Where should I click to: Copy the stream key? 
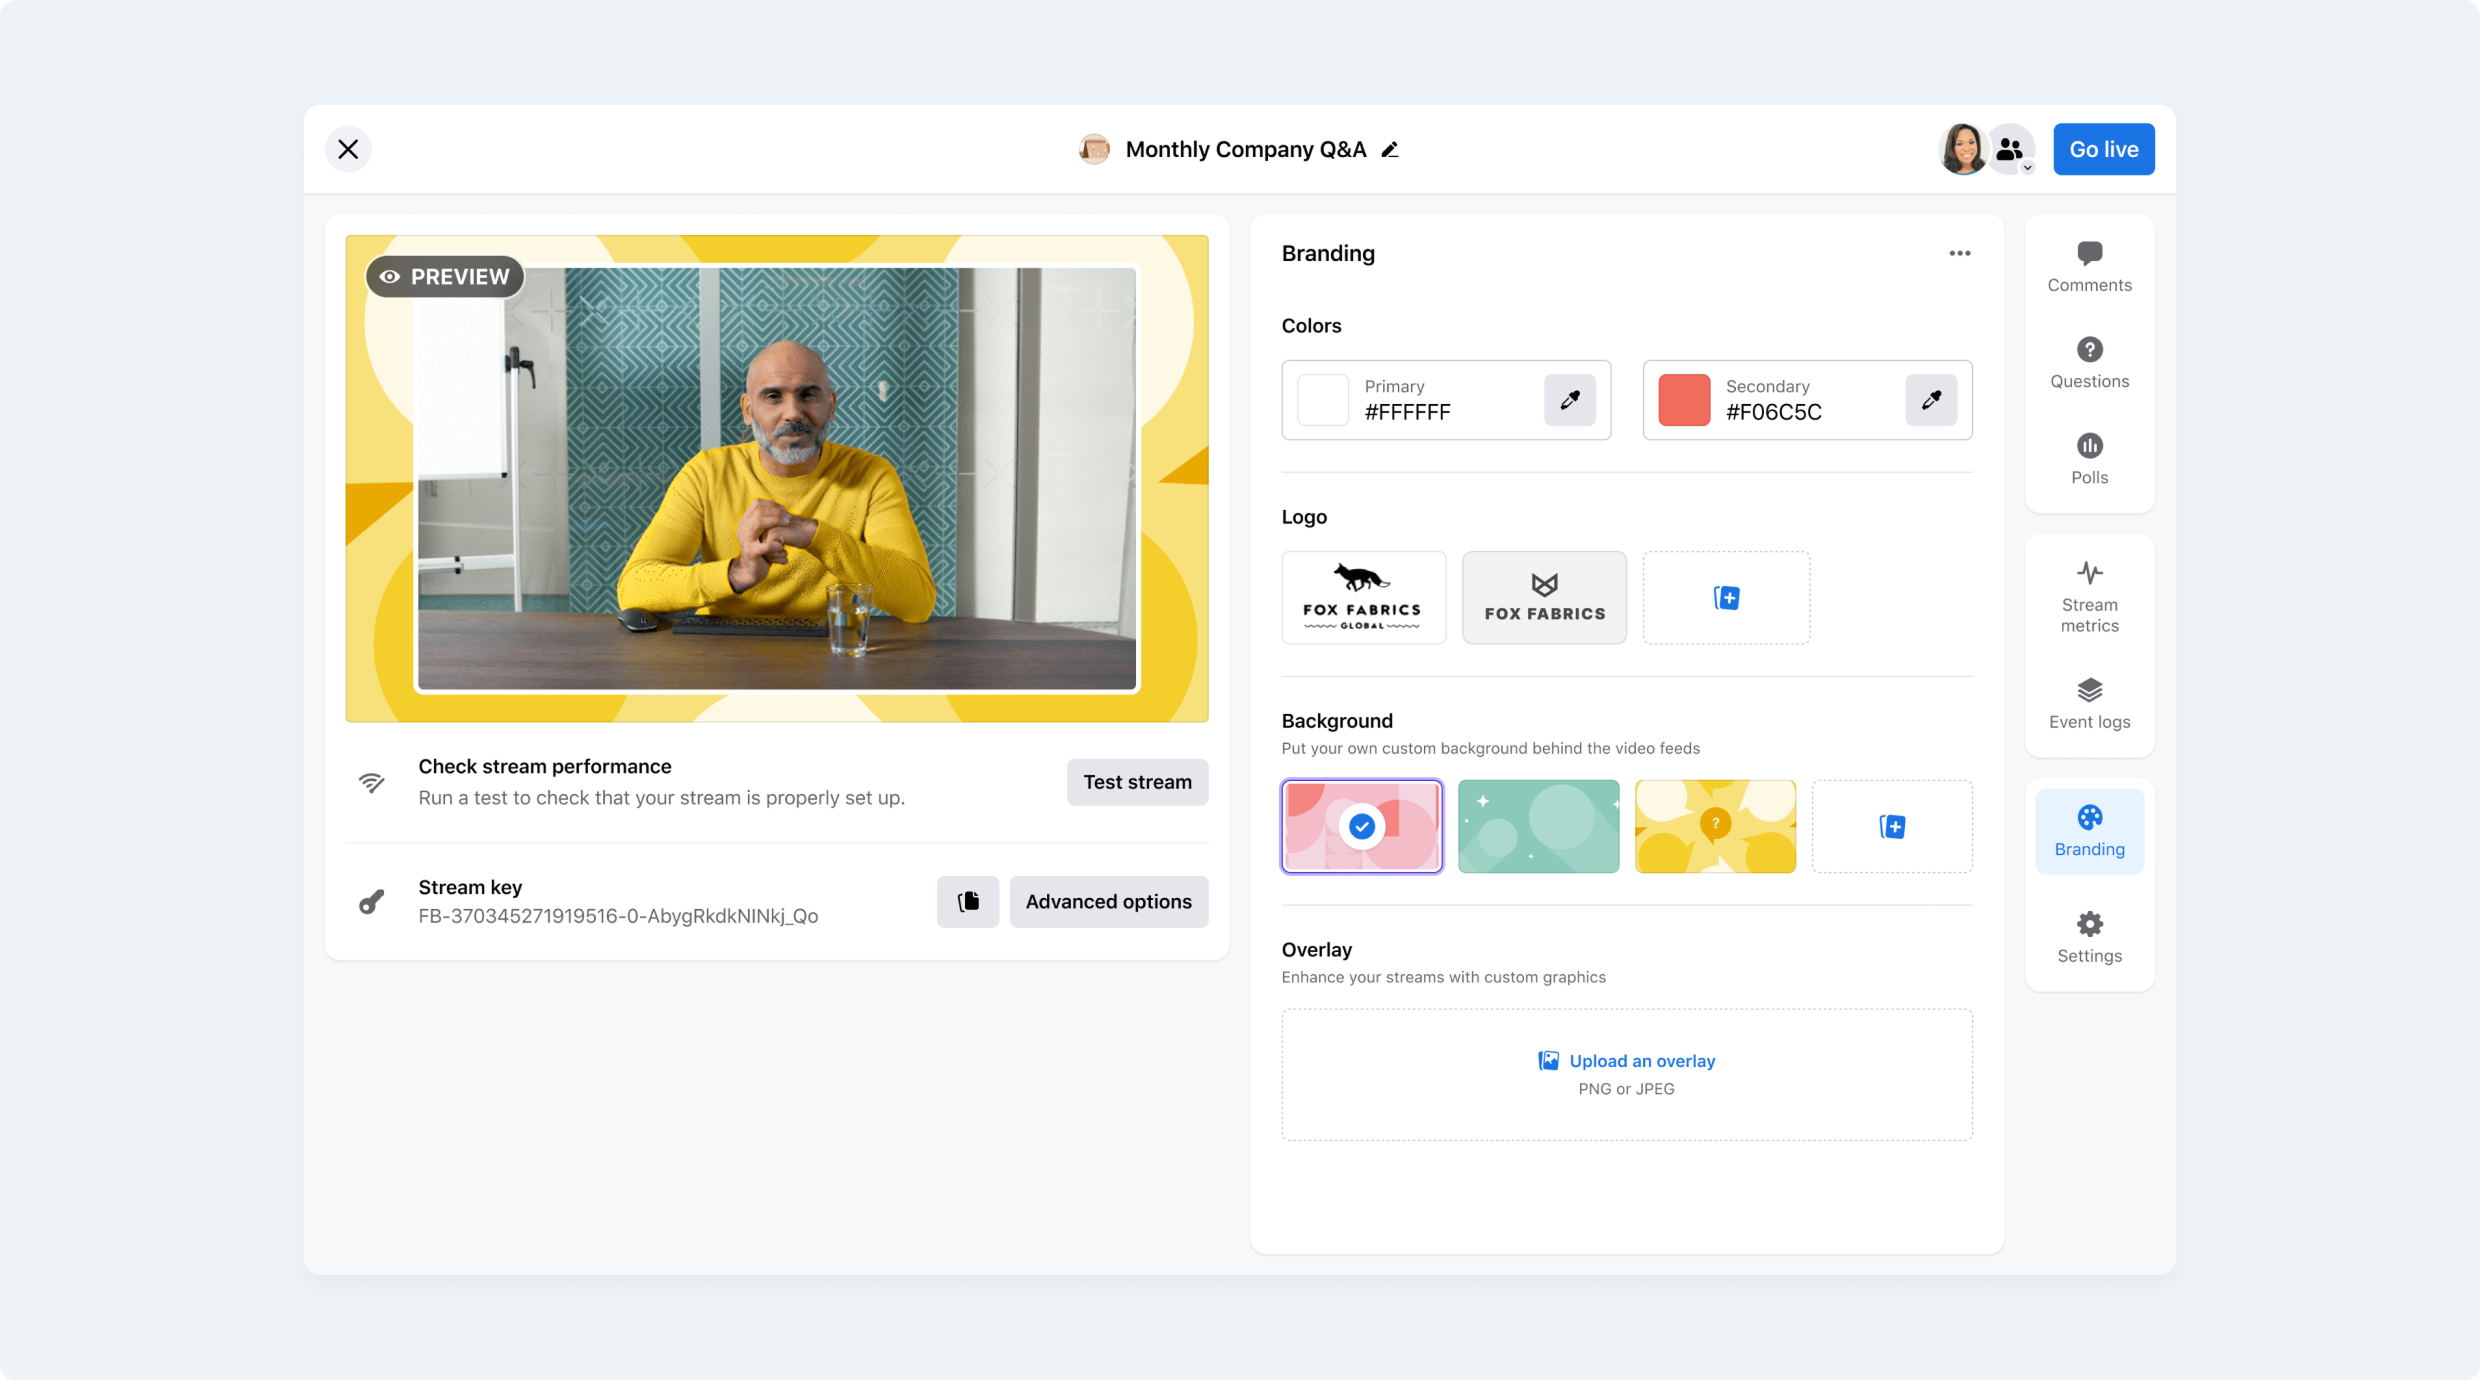967,901
